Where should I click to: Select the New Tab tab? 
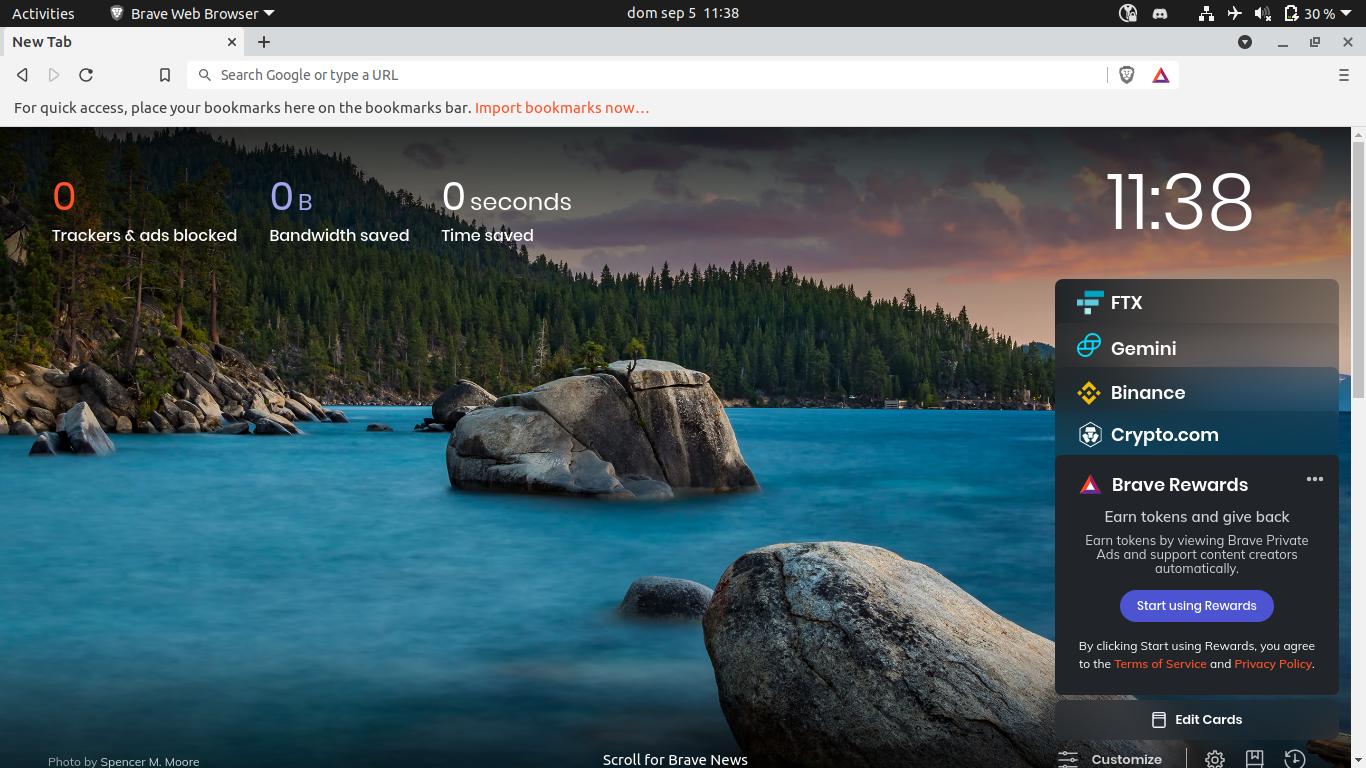pyautogui.click(x=124, y=42)
